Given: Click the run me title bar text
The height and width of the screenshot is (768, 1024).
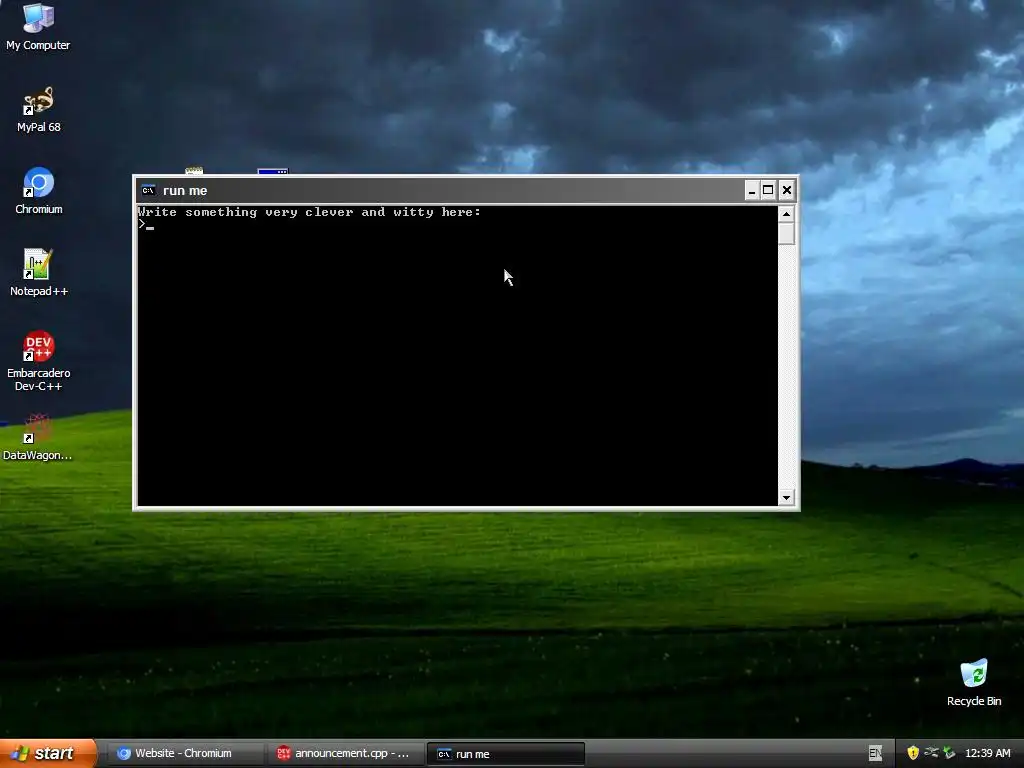Looking at the screenshot, I should point(185,191).
